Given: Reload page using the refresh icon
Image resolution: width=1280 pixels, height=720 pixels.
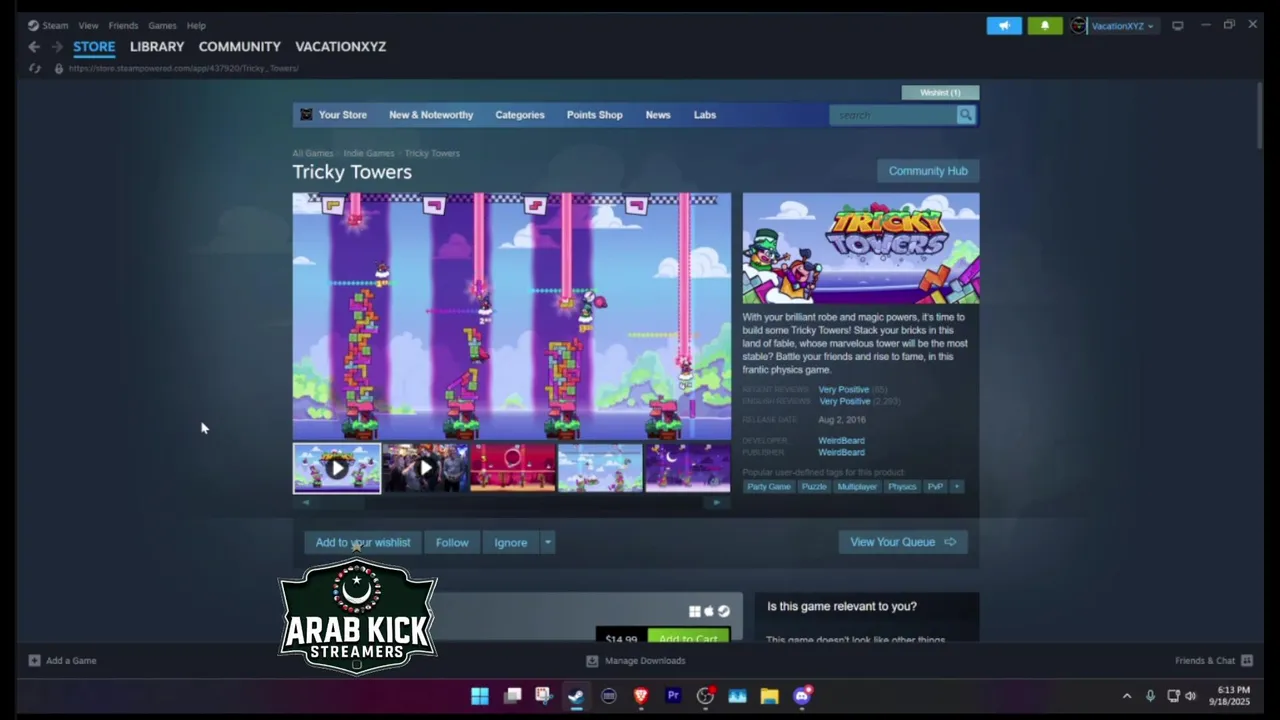Looking at the screenshot, I should pyautogui.click(x=34, y=68).
